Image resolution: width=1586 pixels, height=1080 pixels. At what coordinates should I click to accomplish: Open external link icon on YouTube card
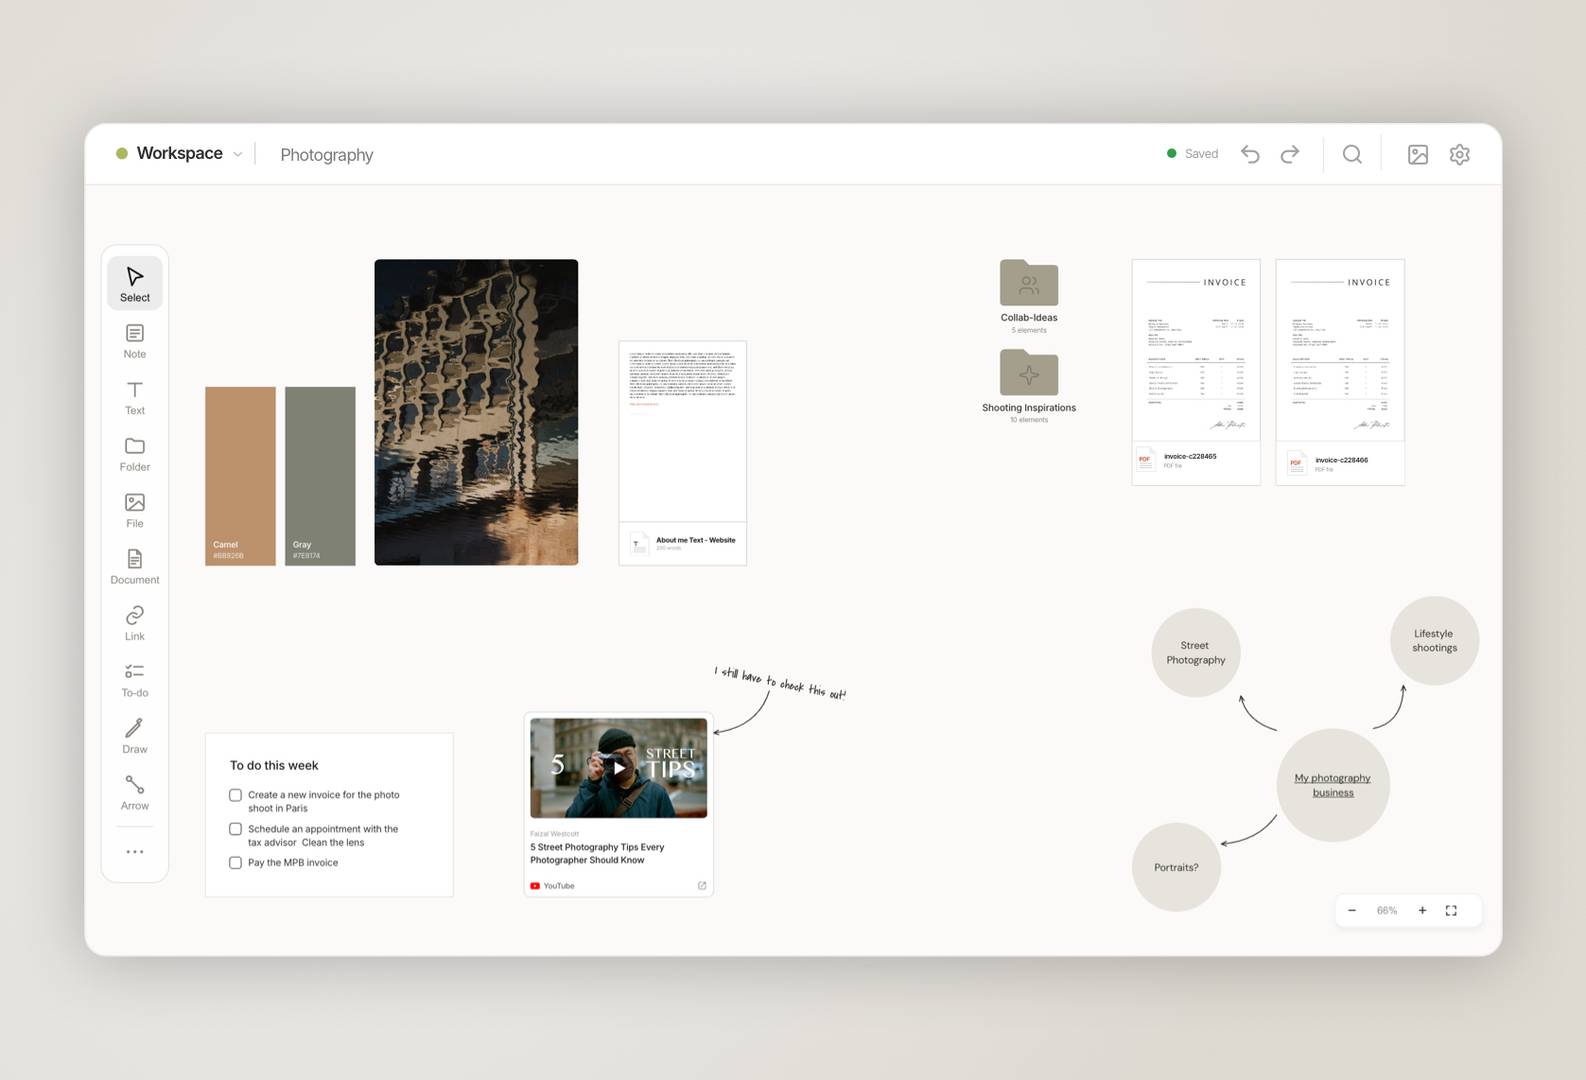pyautogui.click(x=702, y=886)
